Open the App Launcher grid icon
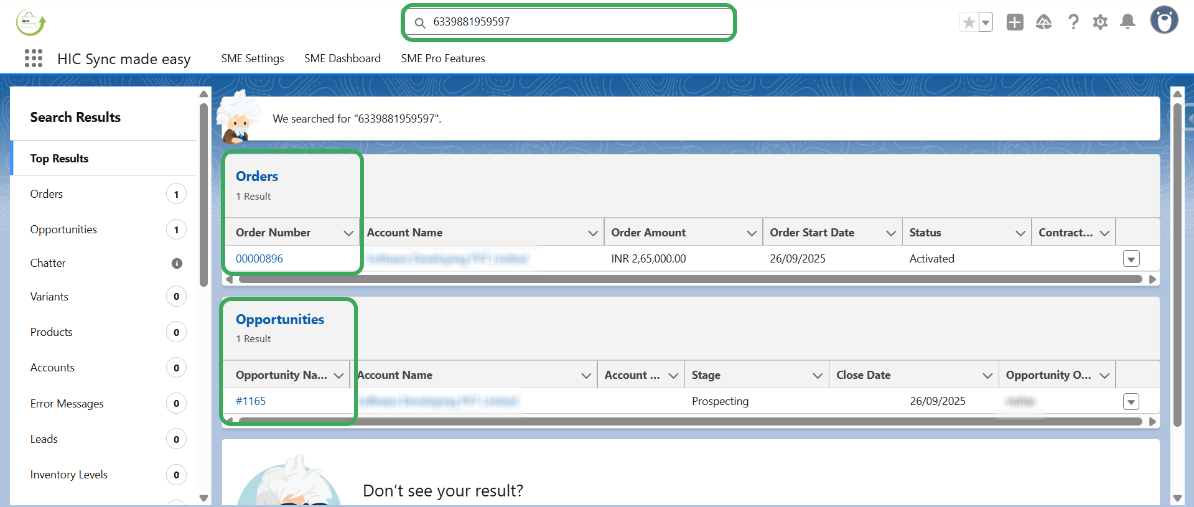The width and height of the screenshot is (1194, 507). click(34, 59)
